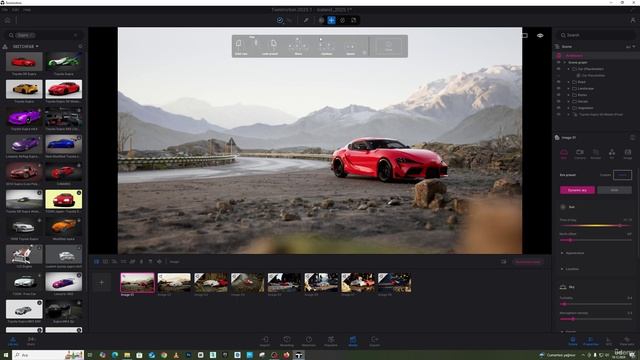Toggle visibility of Vegetation folder
Screen dimensions: 640x360
[558, 108]
